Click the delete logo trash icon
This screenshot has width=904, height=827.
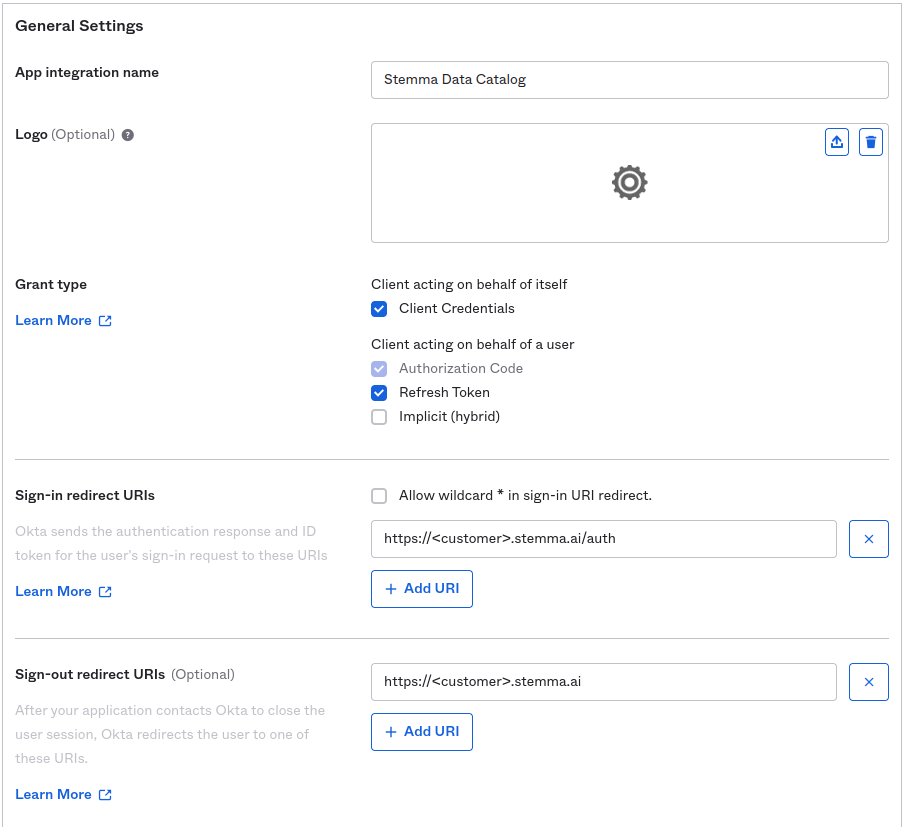pos(871,142)
